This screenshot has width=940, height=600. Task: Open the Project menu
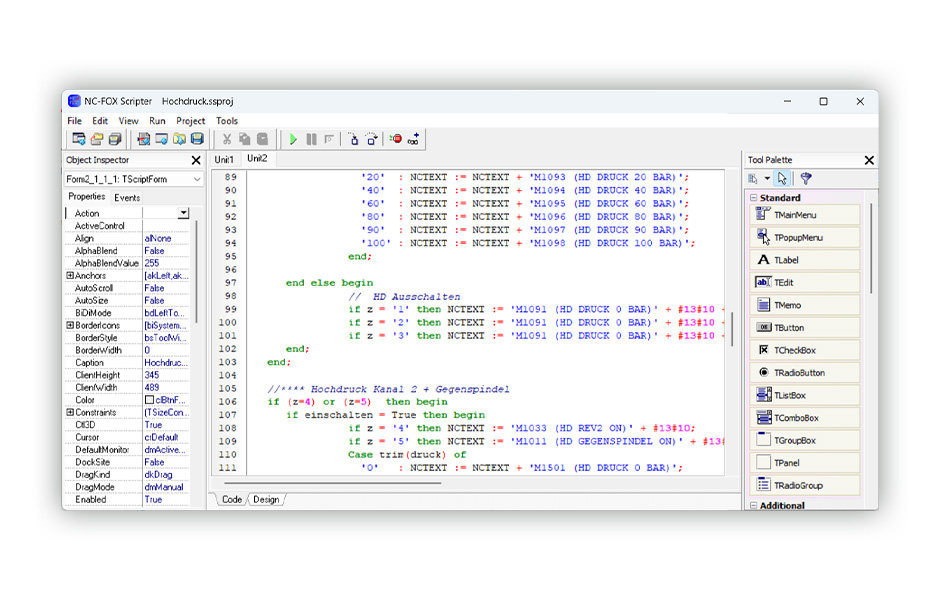tap(191, 121)
